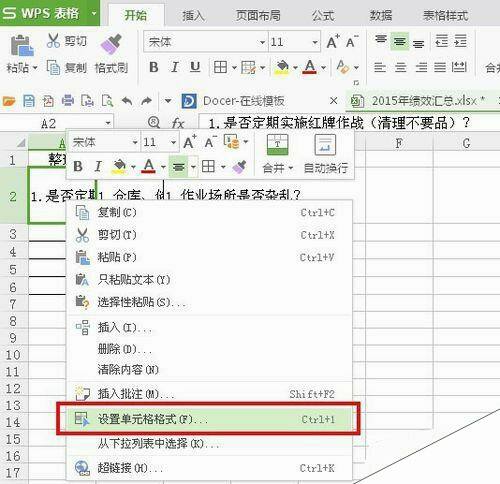Open mini toolbar font size dropdown
Image resolution: width=500 pixels, height=484 pixels.
[x=173, y=143]
